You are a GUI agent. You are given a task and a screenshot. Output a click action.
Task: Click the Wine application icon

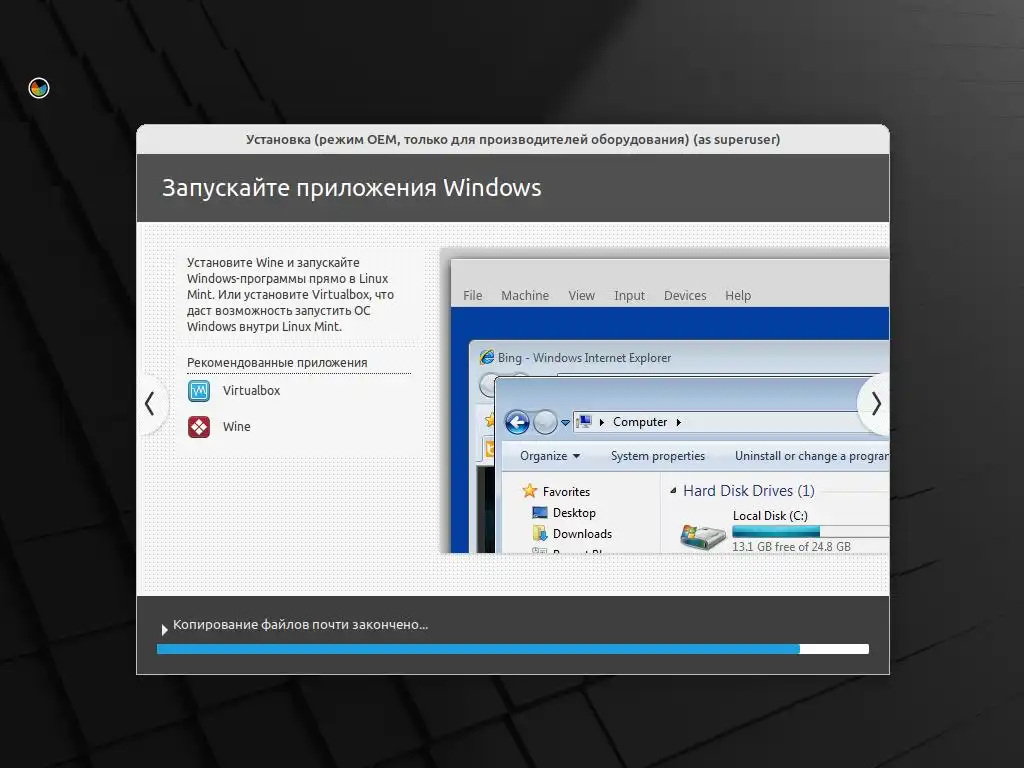coord(199,426)
